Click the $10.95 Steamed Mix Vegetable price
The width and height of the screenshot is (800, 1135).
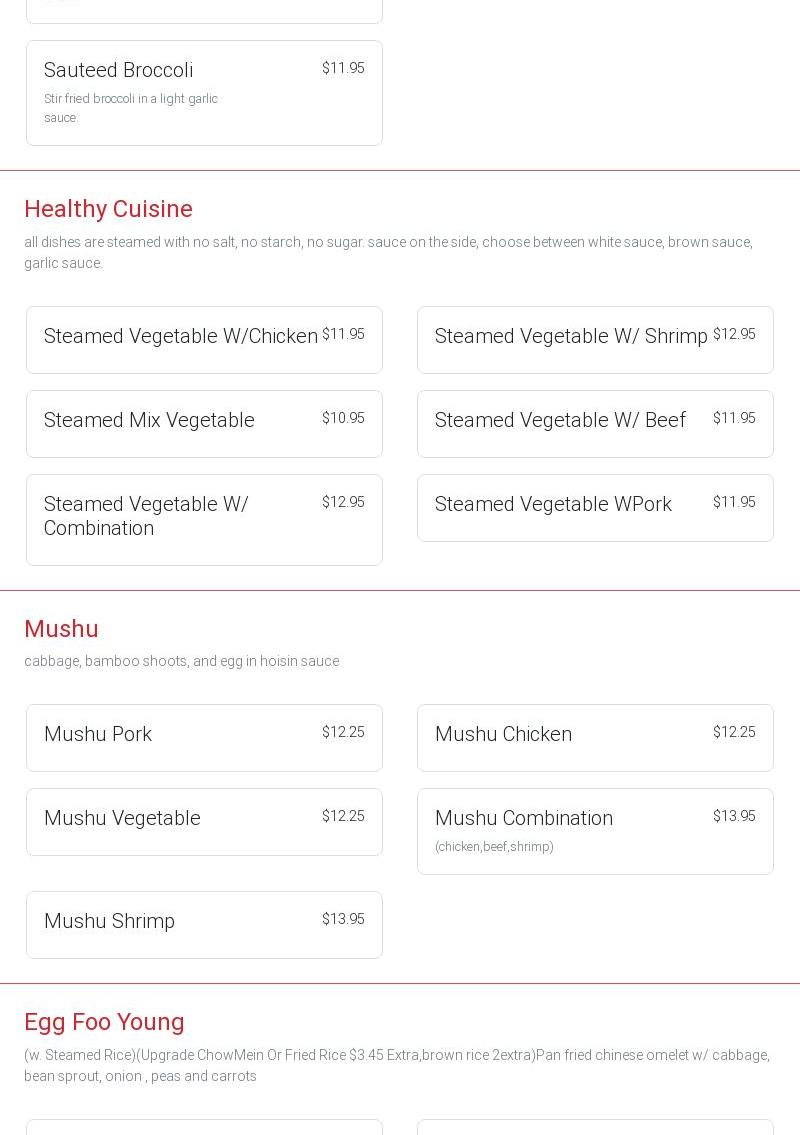tap(343, 418)
